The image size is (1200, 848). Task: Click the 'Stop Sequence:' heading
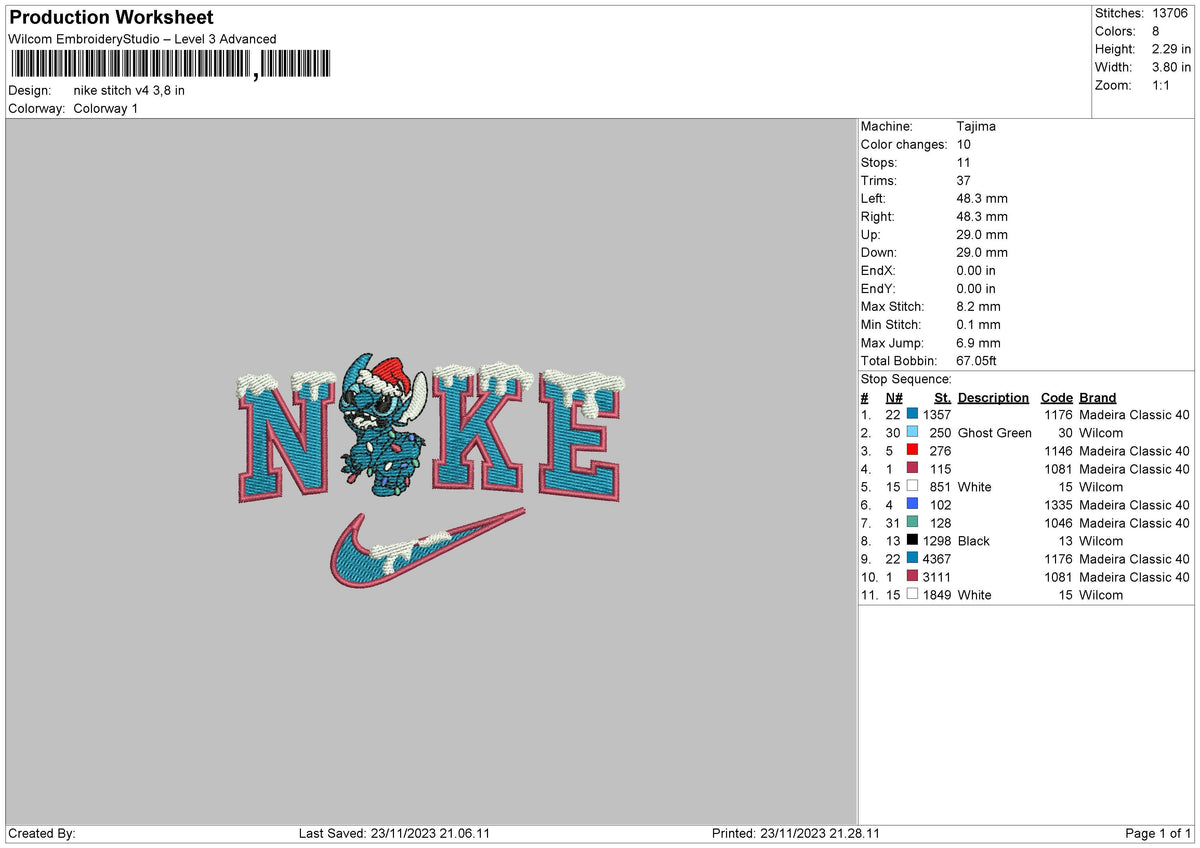pyautogui.click(x=906, y=379)
